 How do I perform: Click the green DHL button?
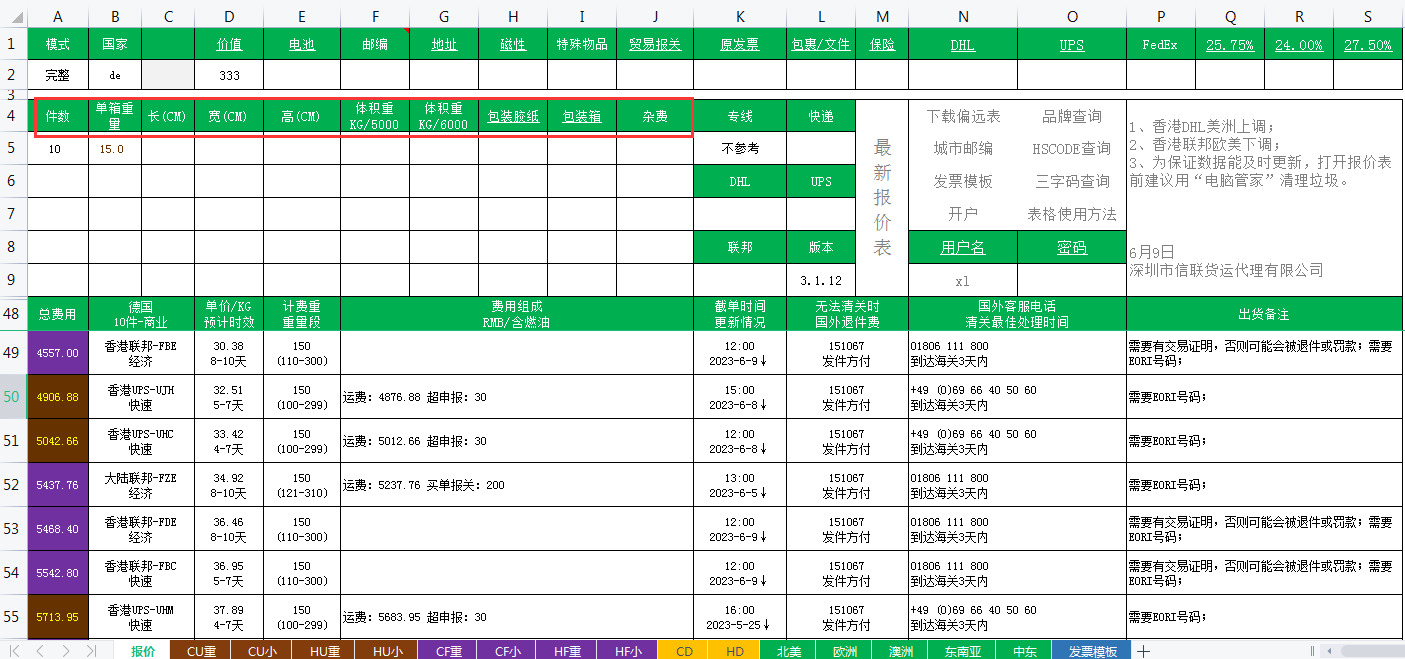point(739,182)
